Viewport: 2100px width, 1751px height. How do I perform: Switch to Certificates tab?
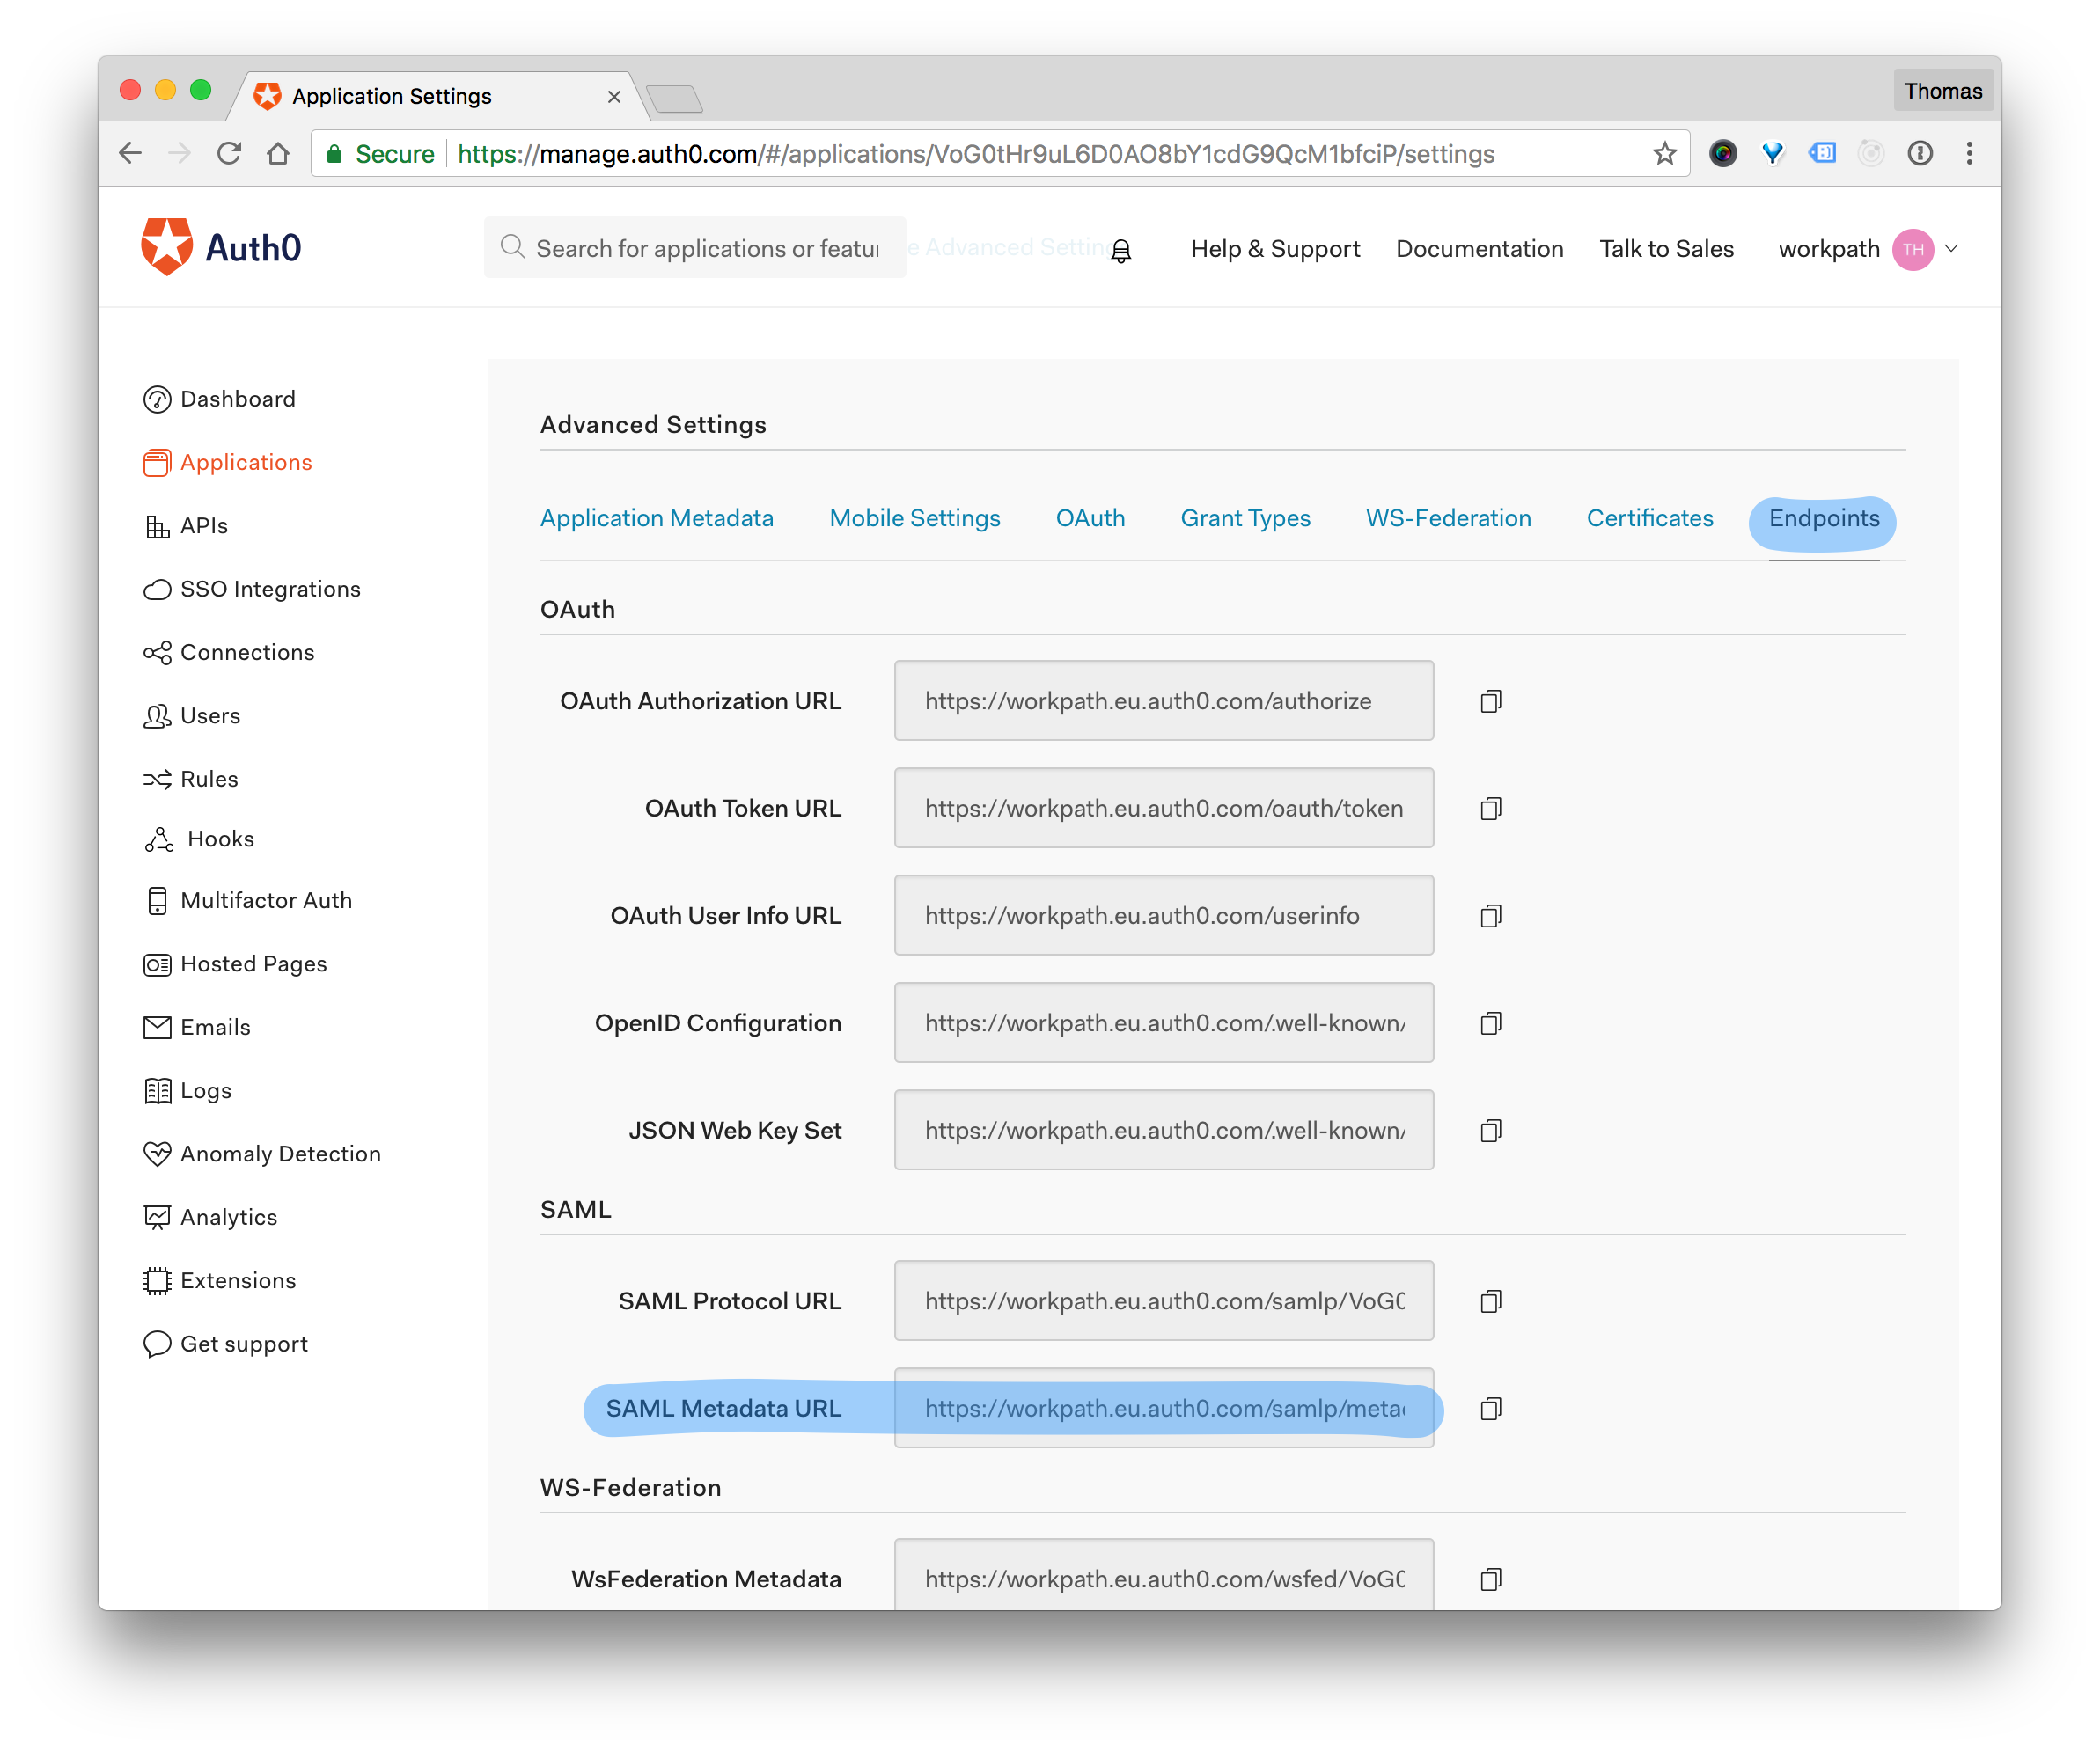click(1649, 518)
